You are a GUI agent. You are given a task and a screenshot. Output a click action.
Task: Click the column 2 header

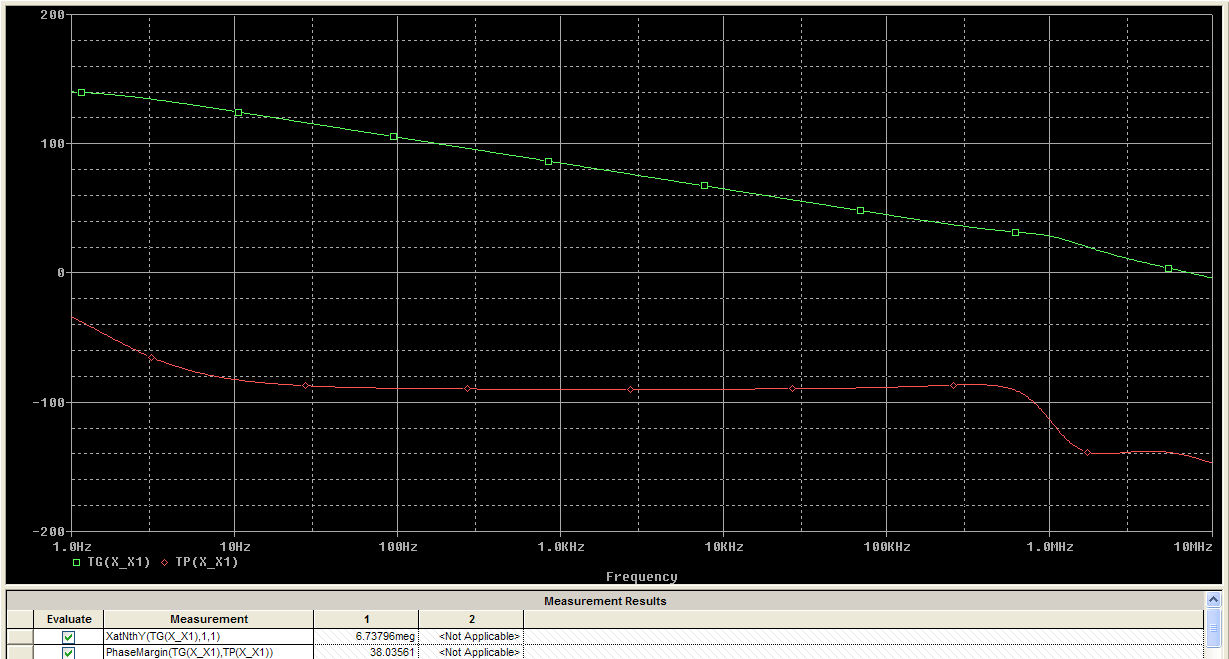click(471, 619)
